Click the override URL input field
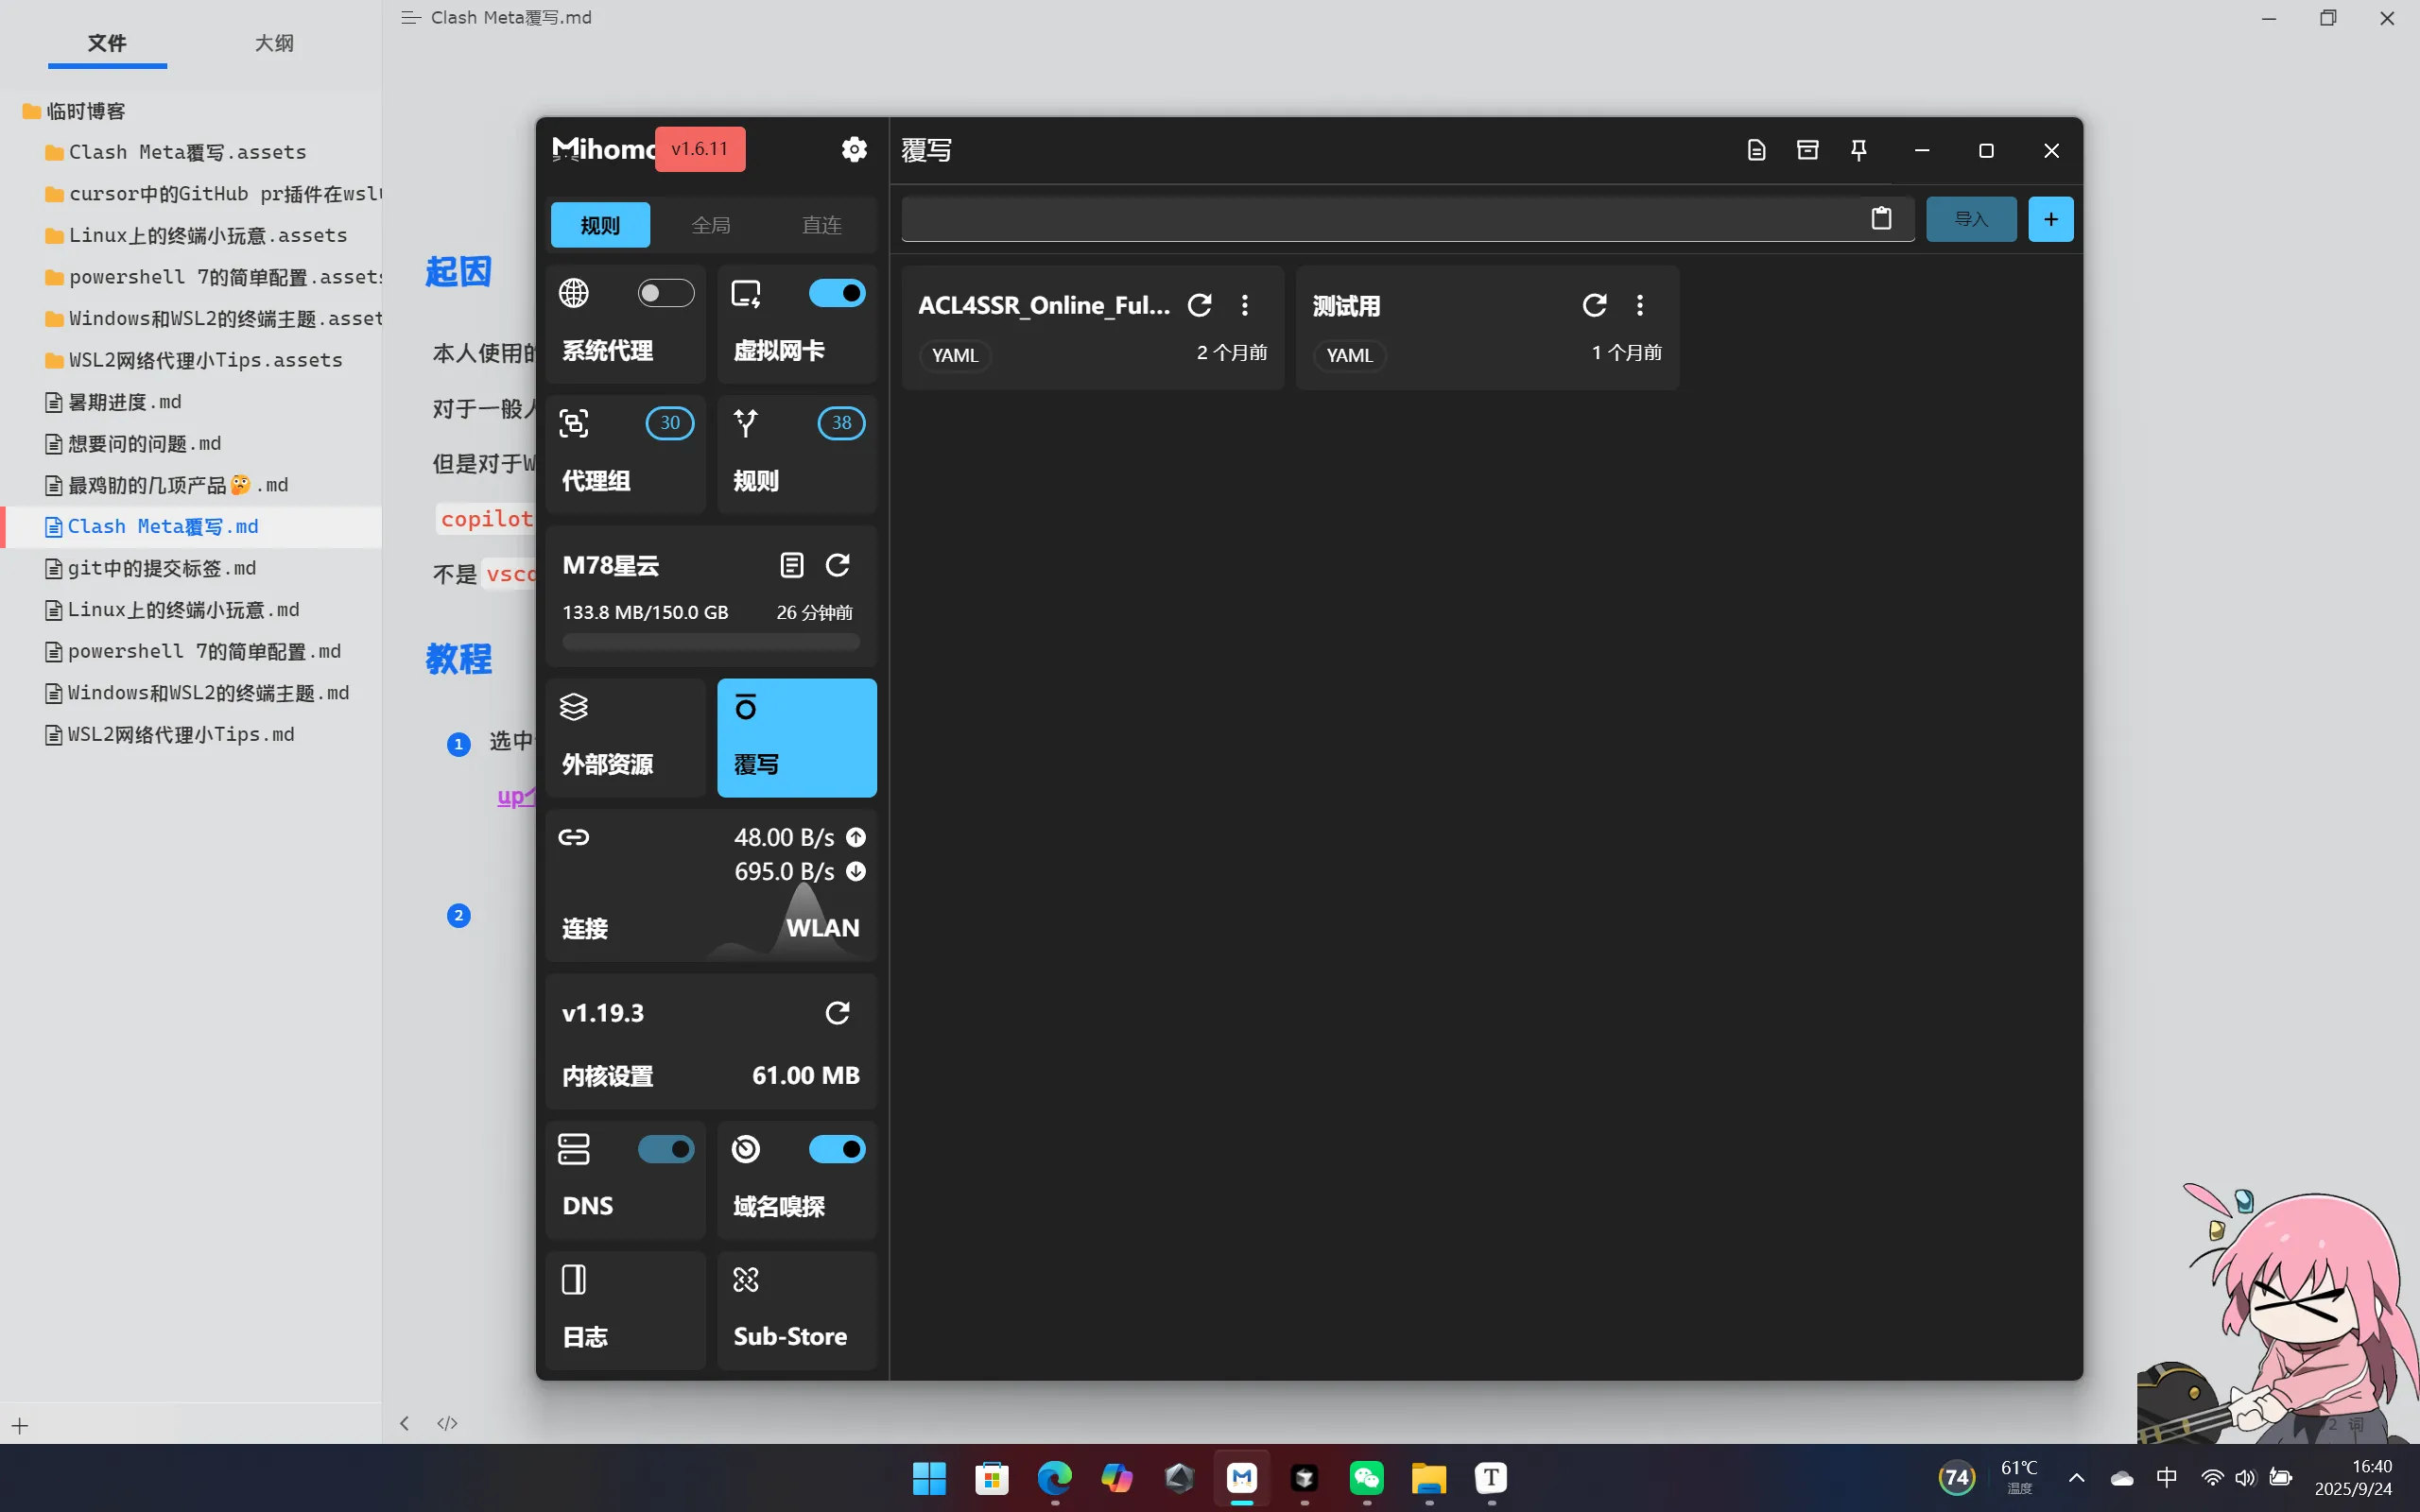Screen dimensions: 2420x1512 point(1380,219)
